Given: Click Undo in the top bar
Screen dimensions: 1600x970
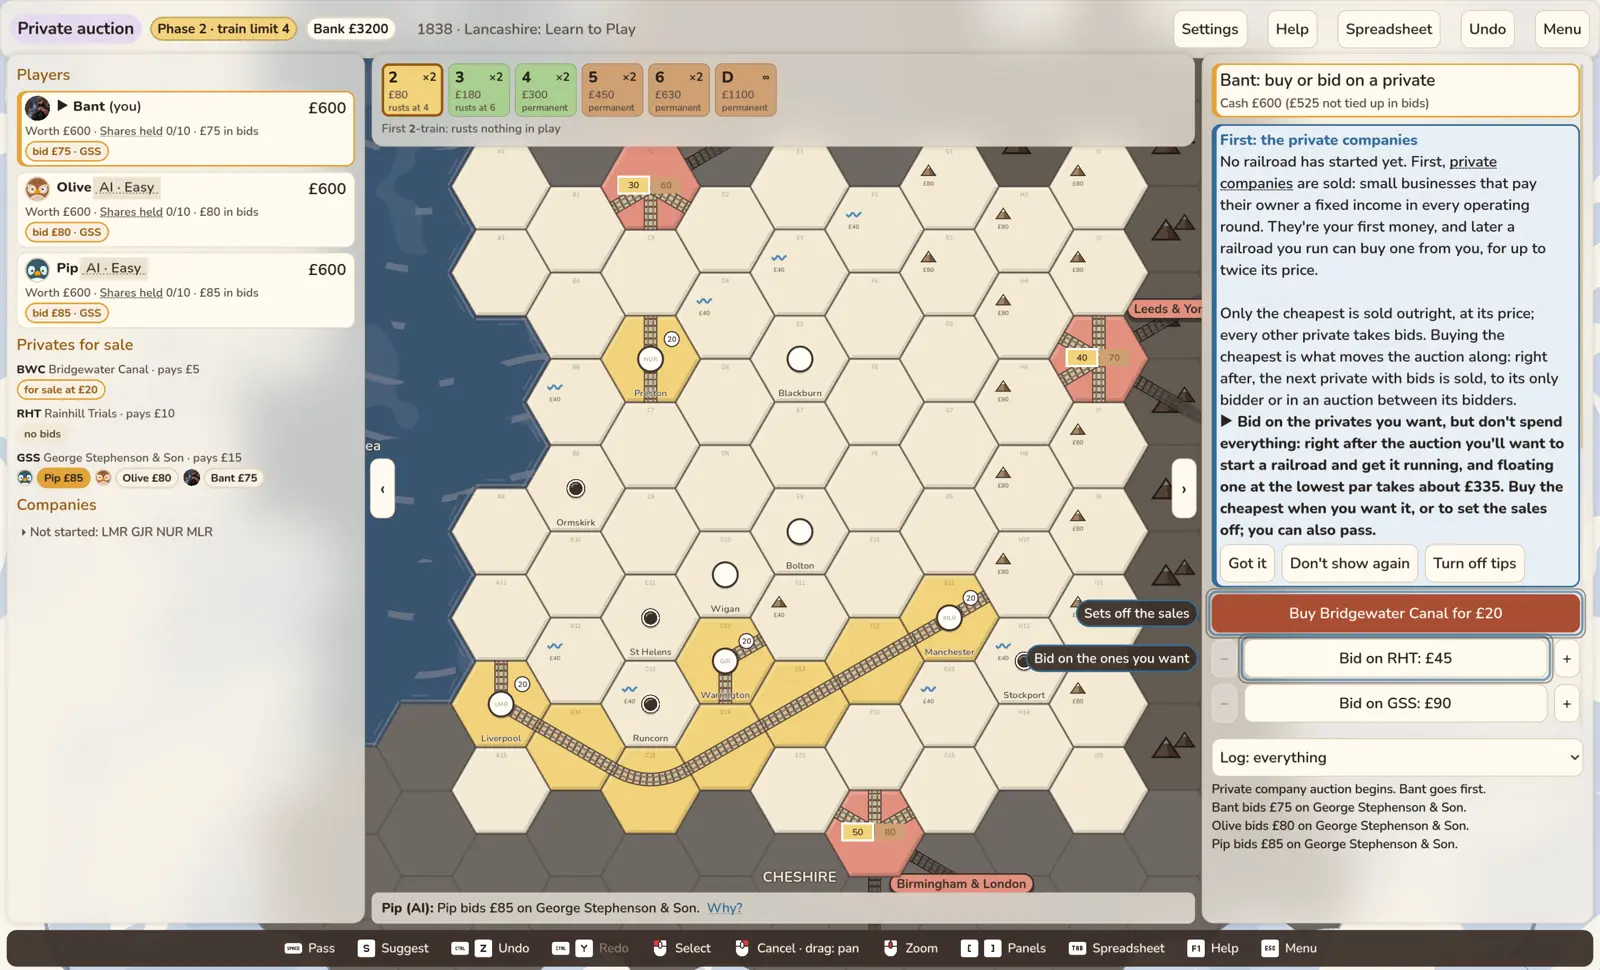Looking at the screenshot, I should tap(1487, 29).
